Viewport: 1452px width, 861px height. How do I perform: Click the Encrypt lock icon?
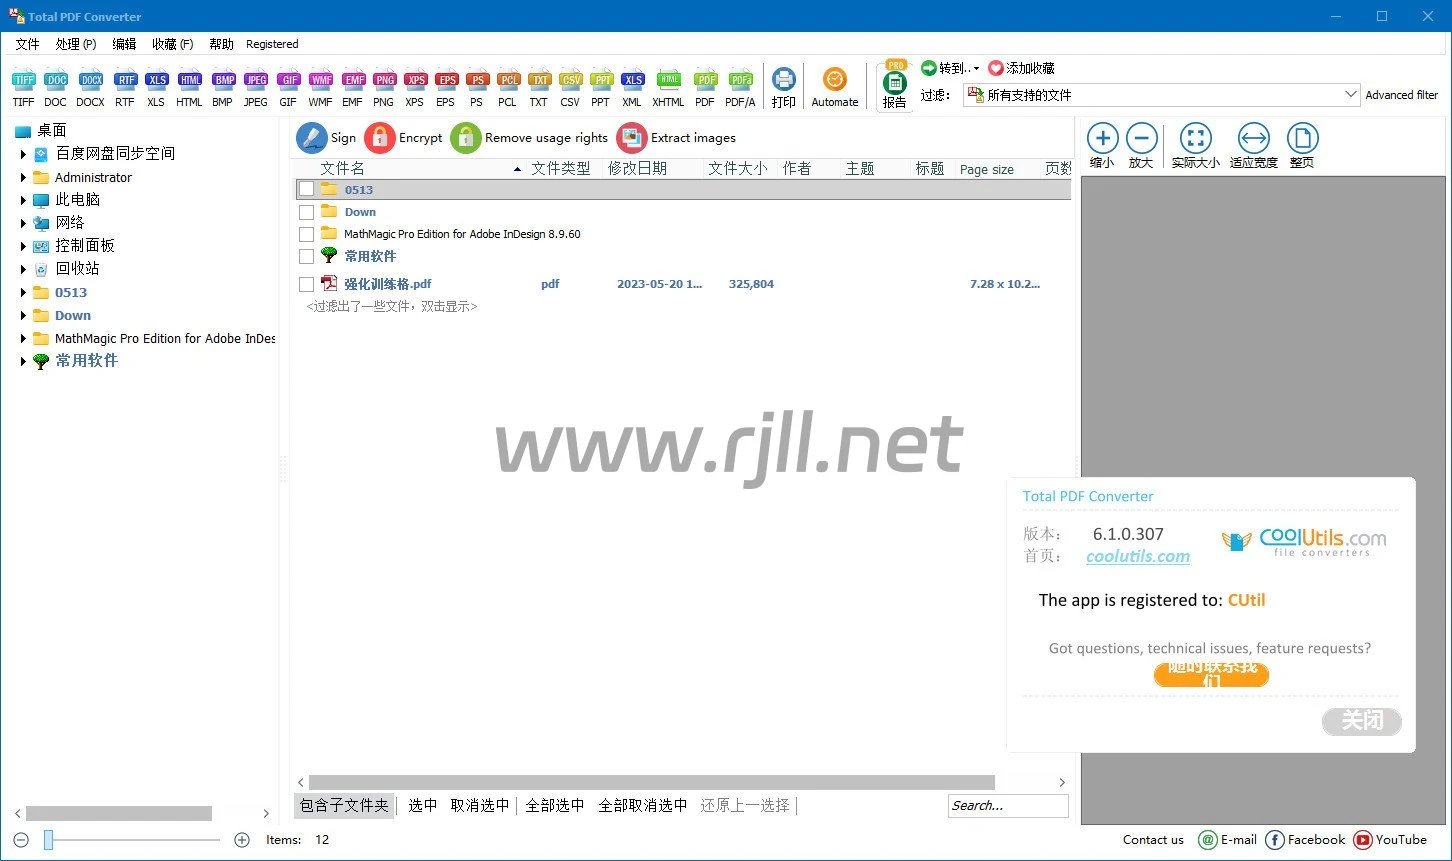(380, 138)
